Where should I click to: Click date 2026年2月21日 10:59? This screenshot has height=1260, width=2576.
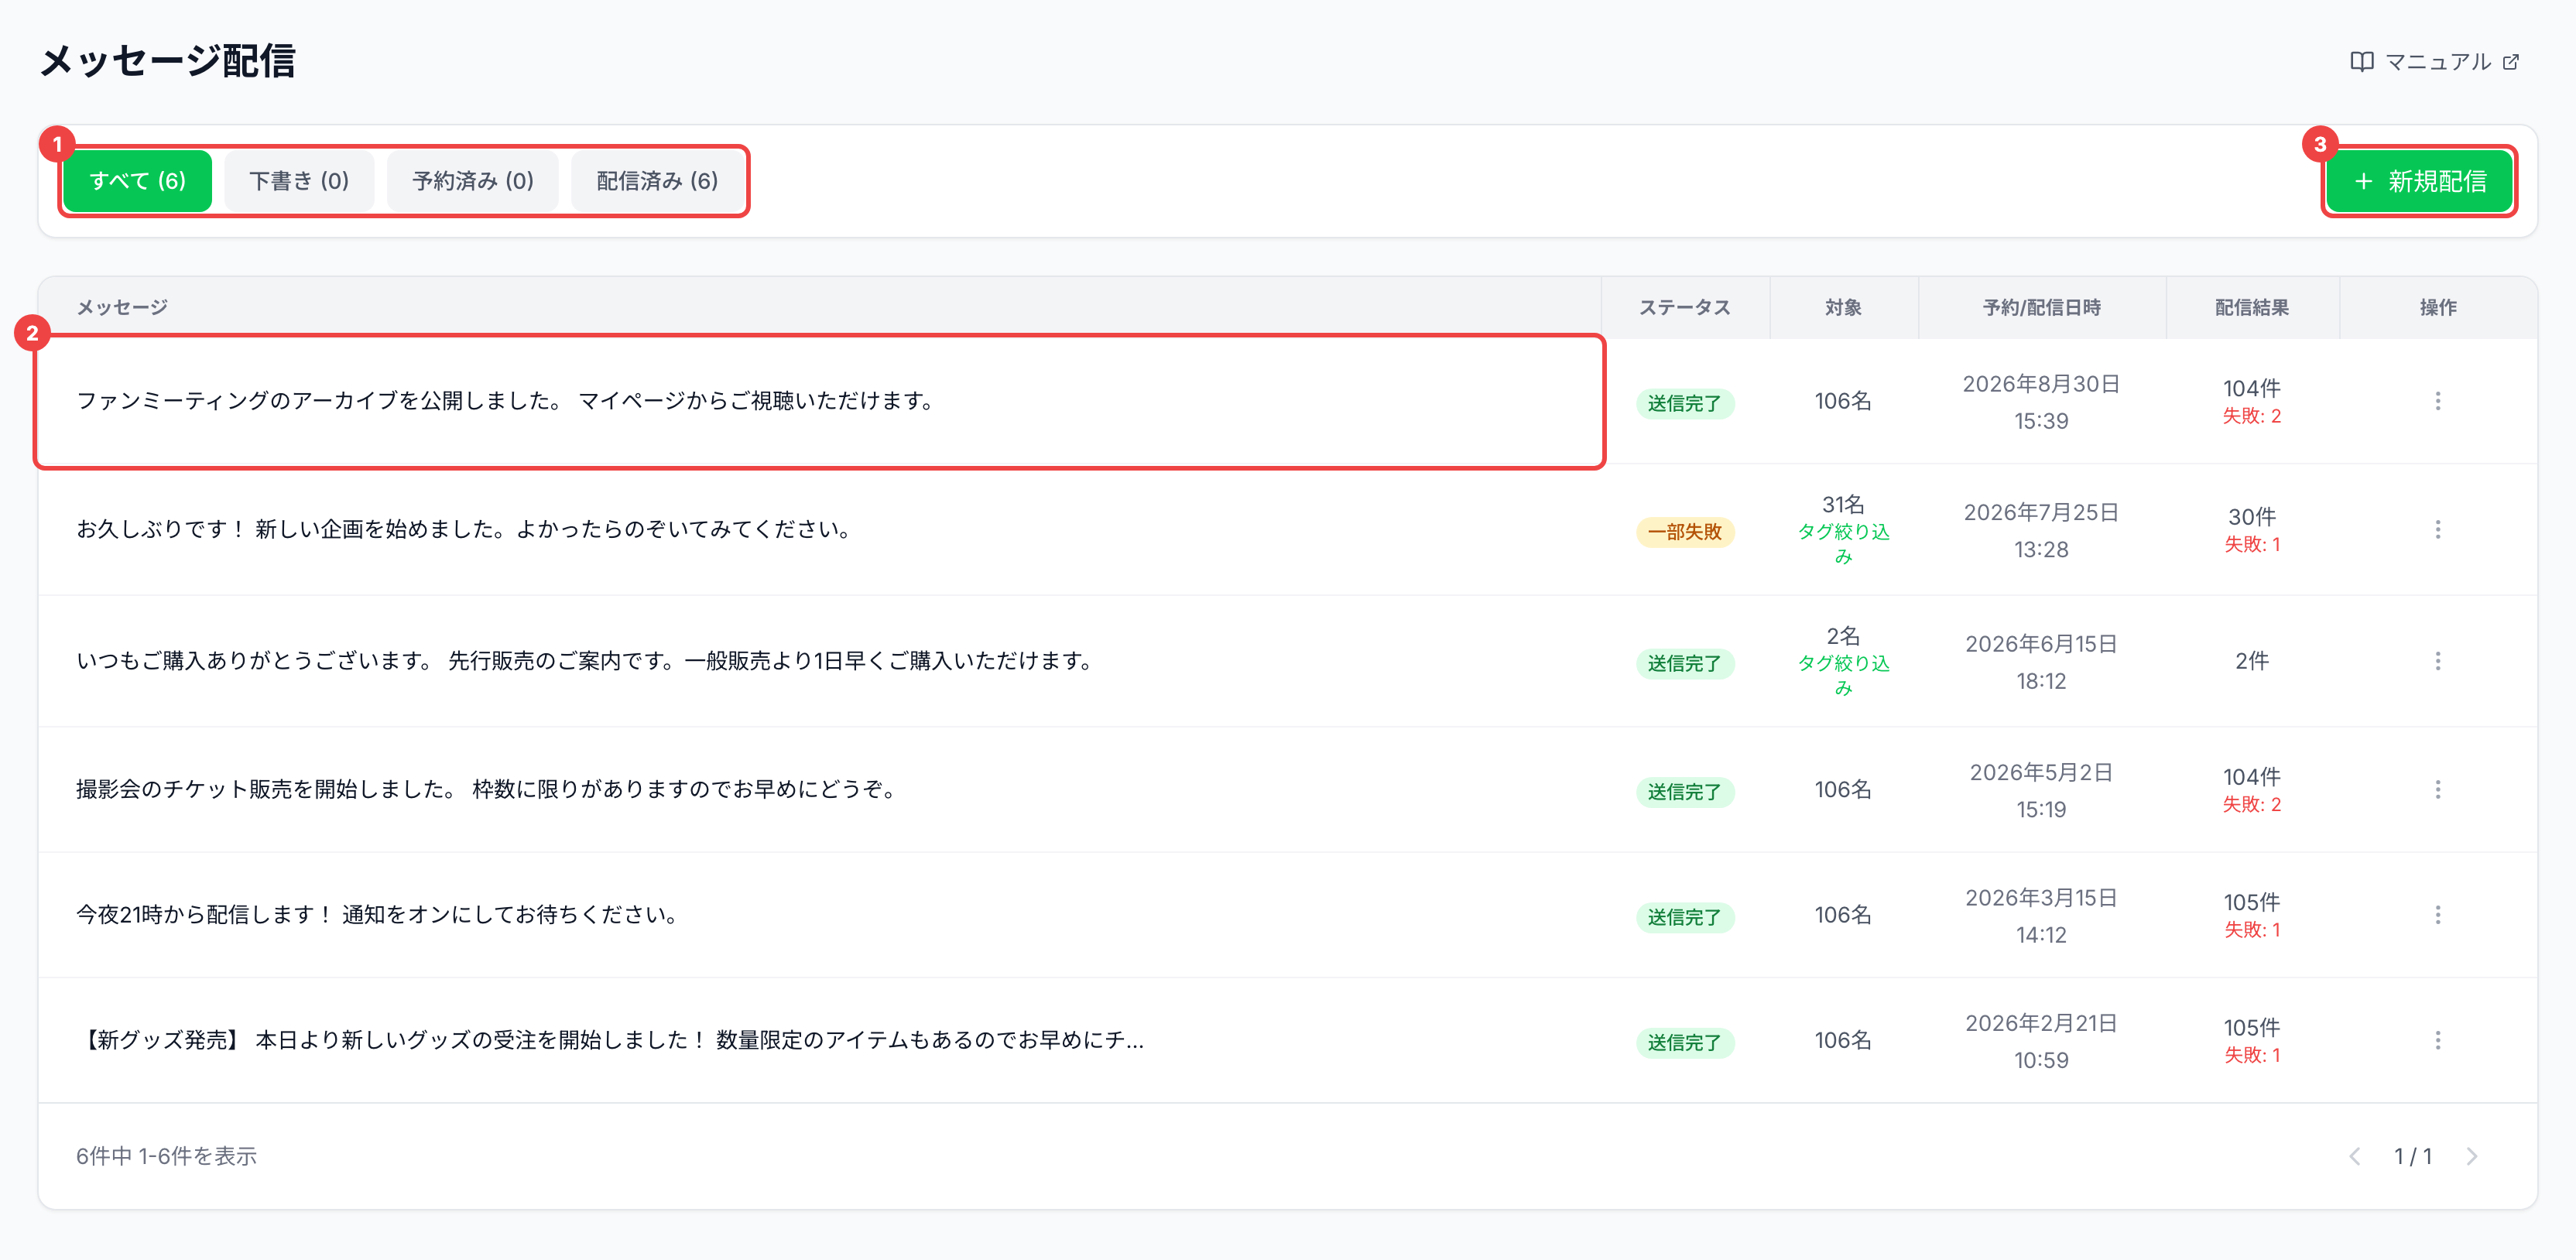2041,1041
